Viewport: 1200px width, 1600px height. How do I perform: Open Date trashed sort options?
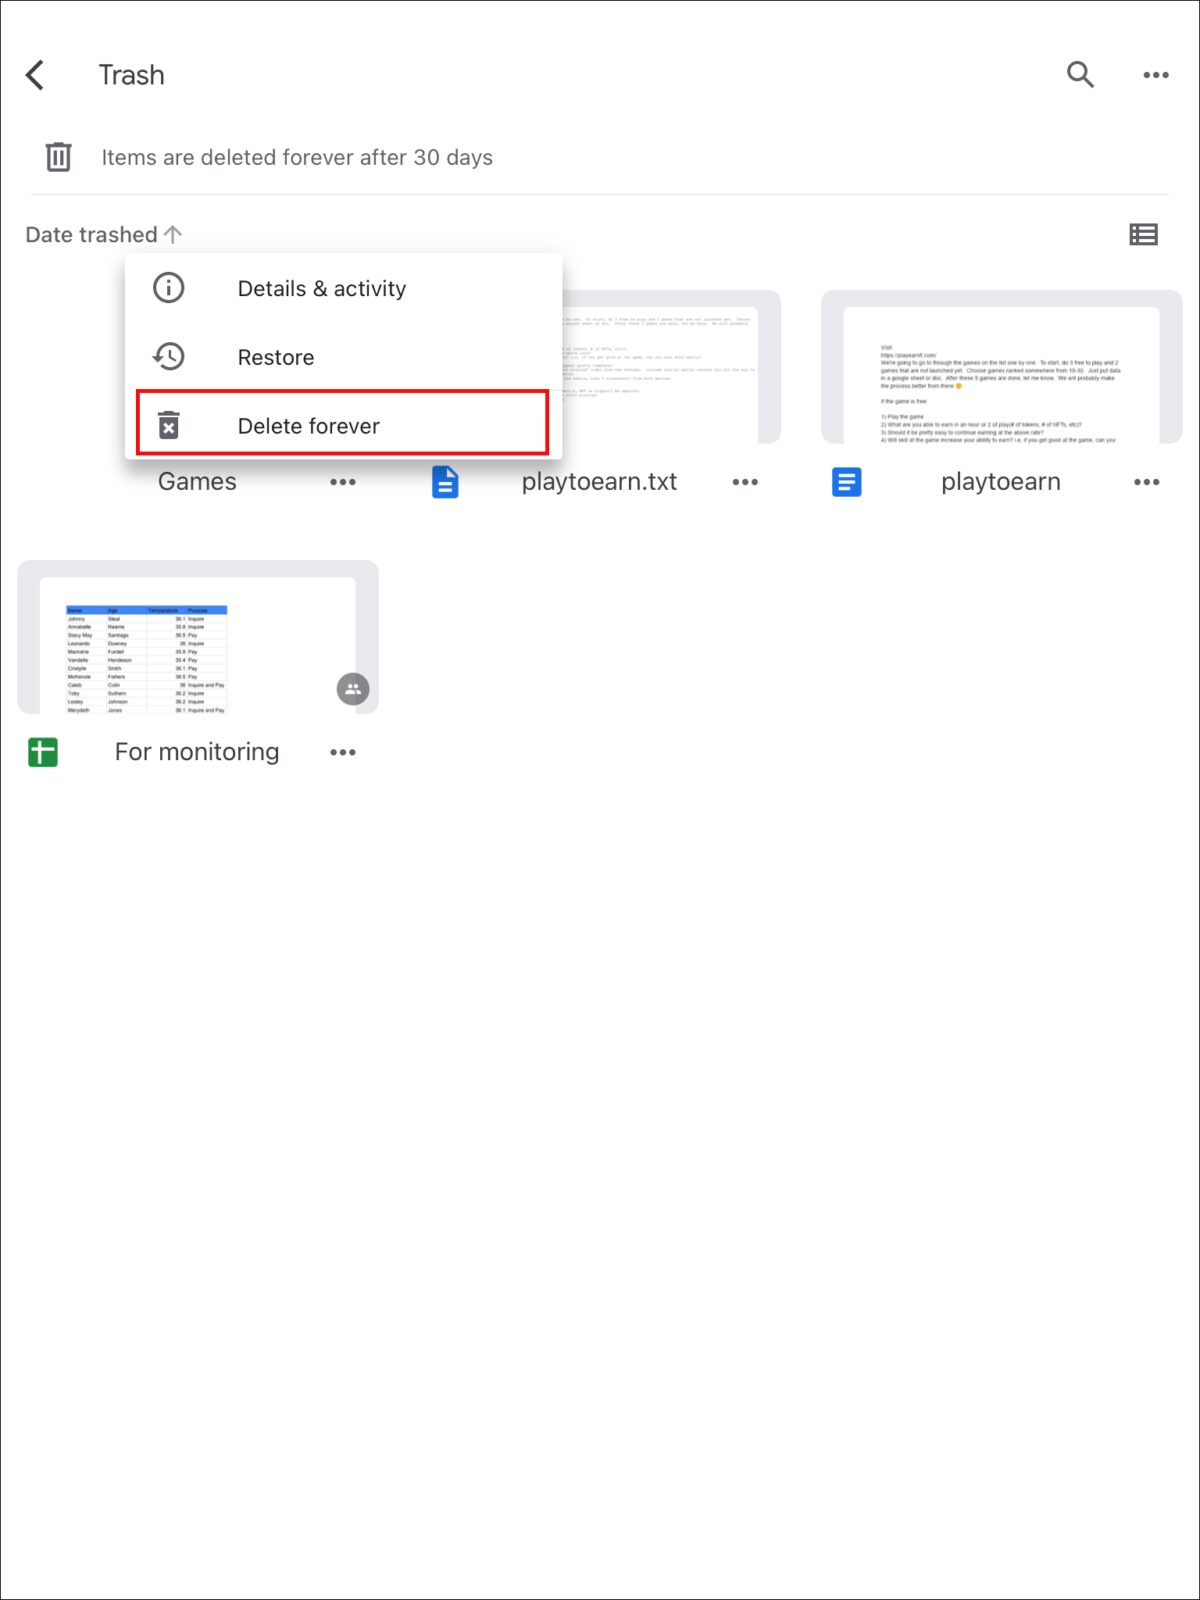point(91,235)
